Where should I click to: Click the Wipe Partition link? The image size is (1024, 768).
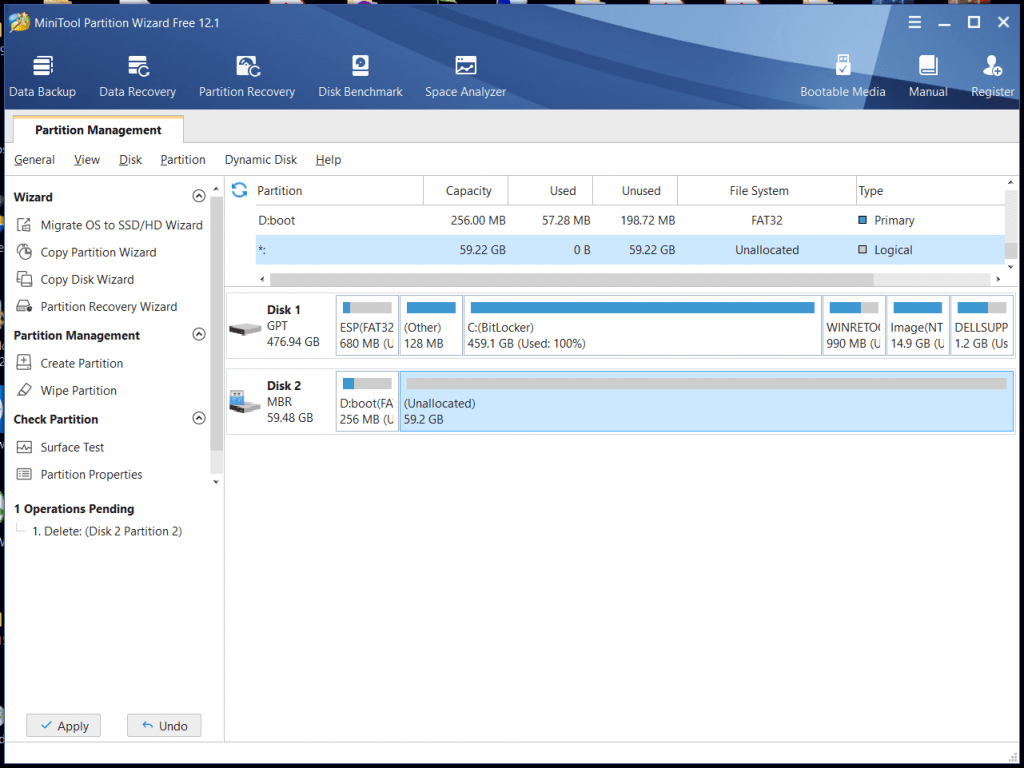(78, 391)
